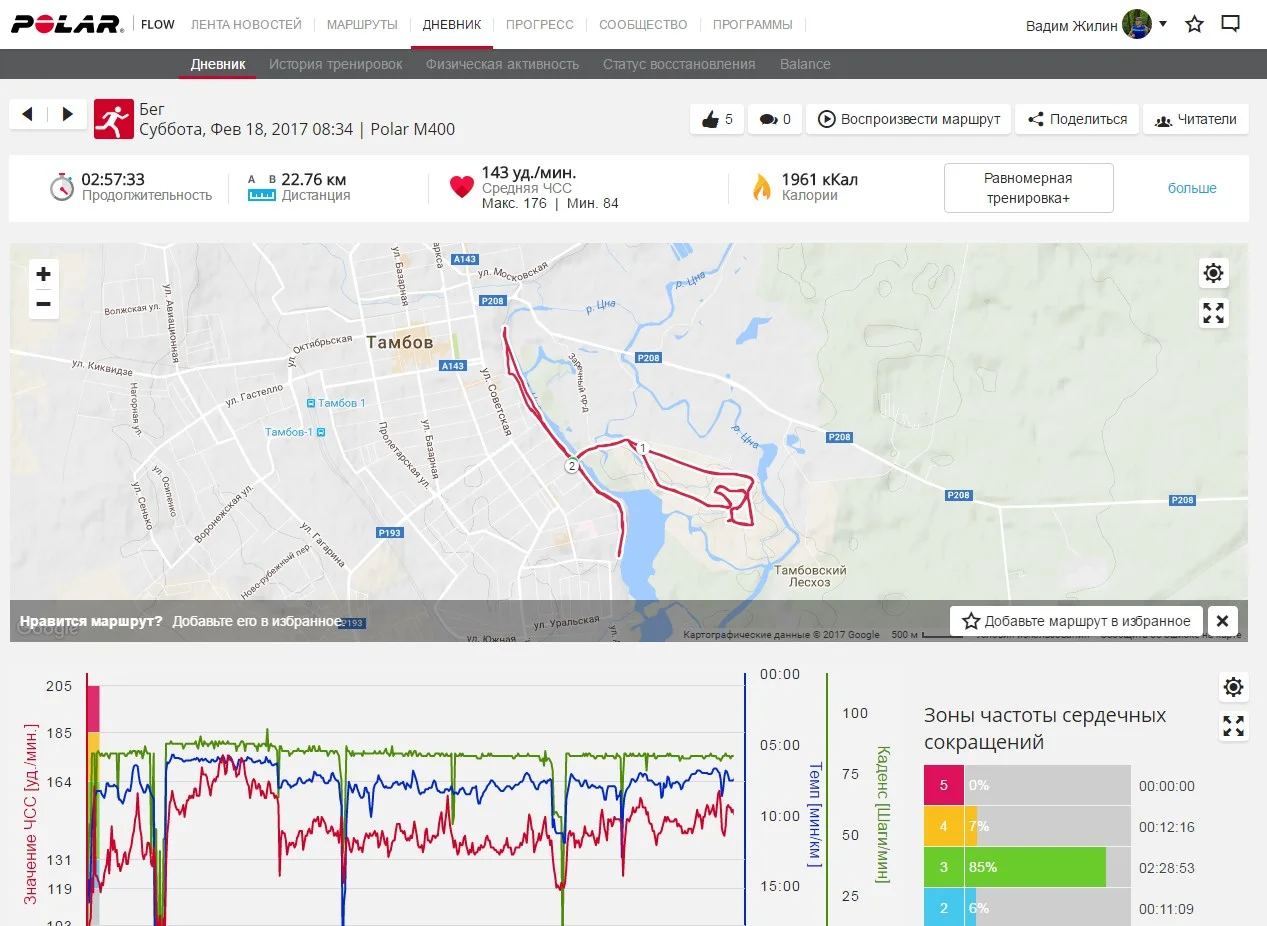Go to the previous training session arrow

pos(28,114)
